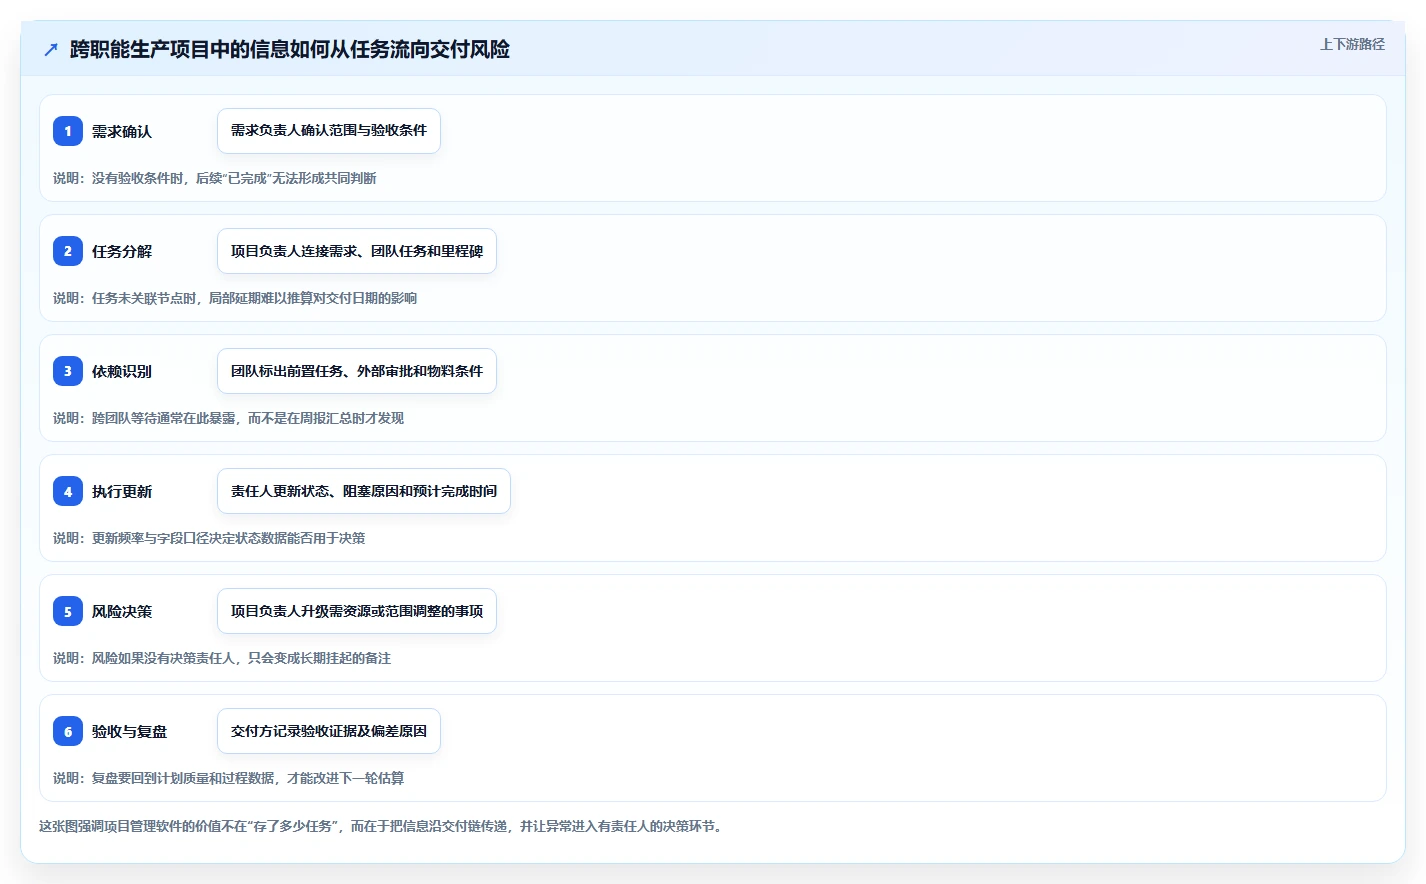This screenshot has width=1426, height=884.
Task: Click the step 3 number badge
Action: pos(68,371)
